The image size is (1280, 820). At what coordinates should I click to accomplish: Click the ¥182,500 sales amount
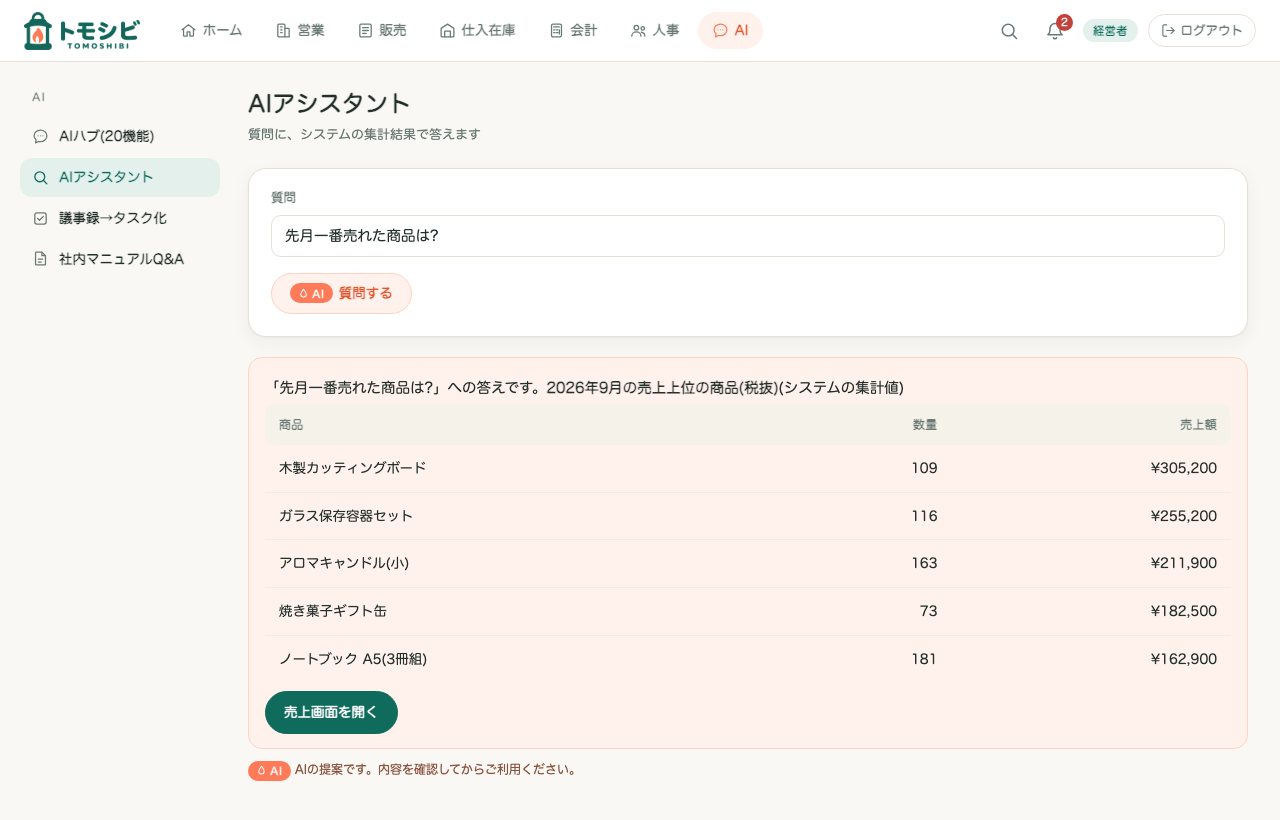(x=1184, y=611)
